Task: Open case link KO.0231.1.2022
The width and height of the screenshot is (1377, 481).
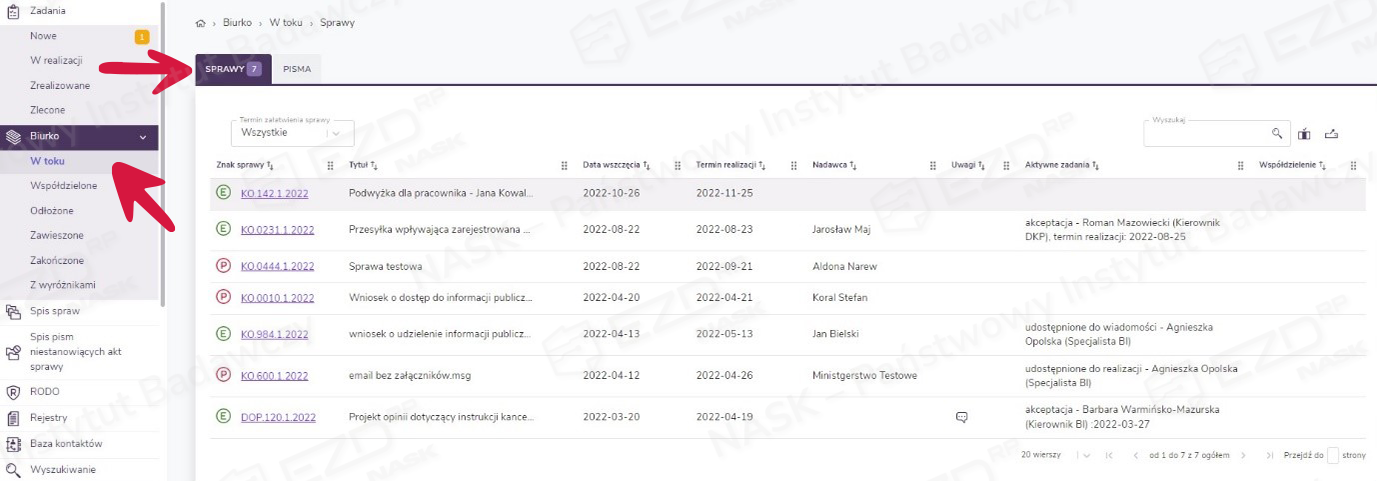Action: pyautogui.click(x=277, y=230)
